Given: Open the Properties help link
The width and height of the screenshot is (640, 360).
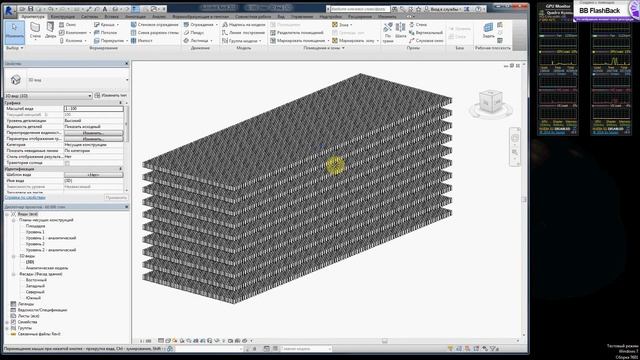Looking at the screenshot, I should [25, 198].
